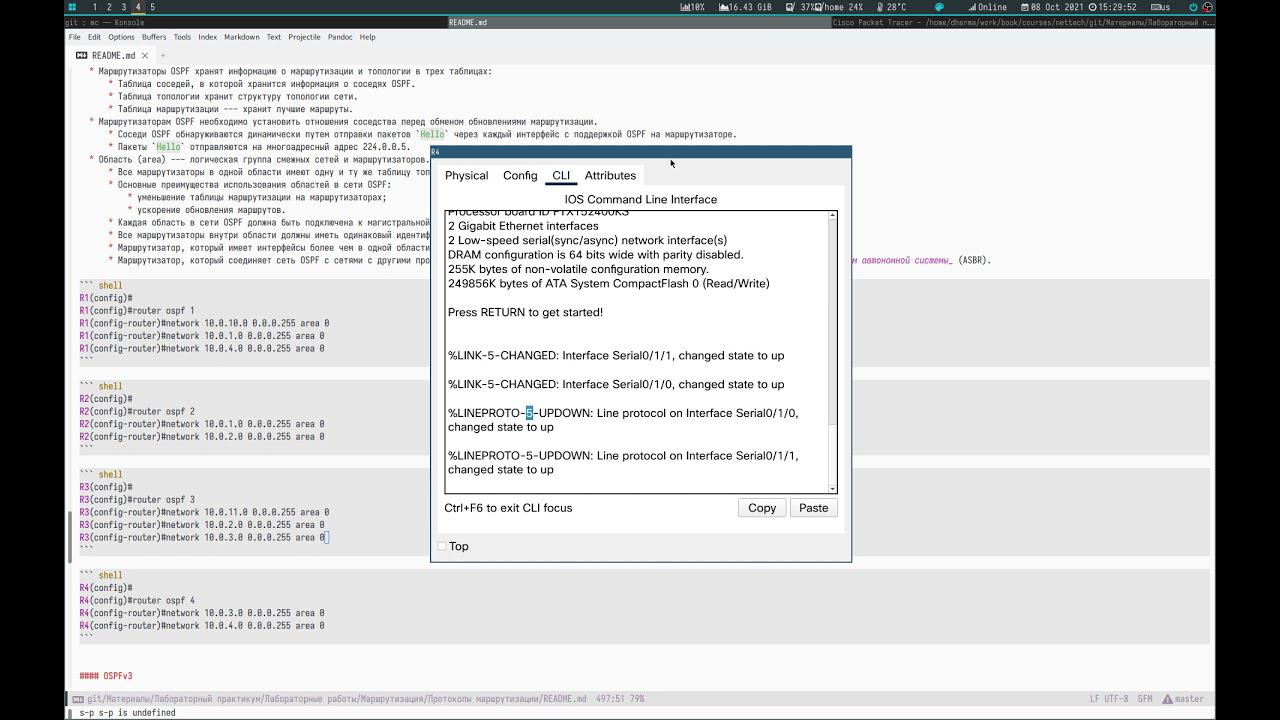Open the Pandoc menu

tap(340, 37)
